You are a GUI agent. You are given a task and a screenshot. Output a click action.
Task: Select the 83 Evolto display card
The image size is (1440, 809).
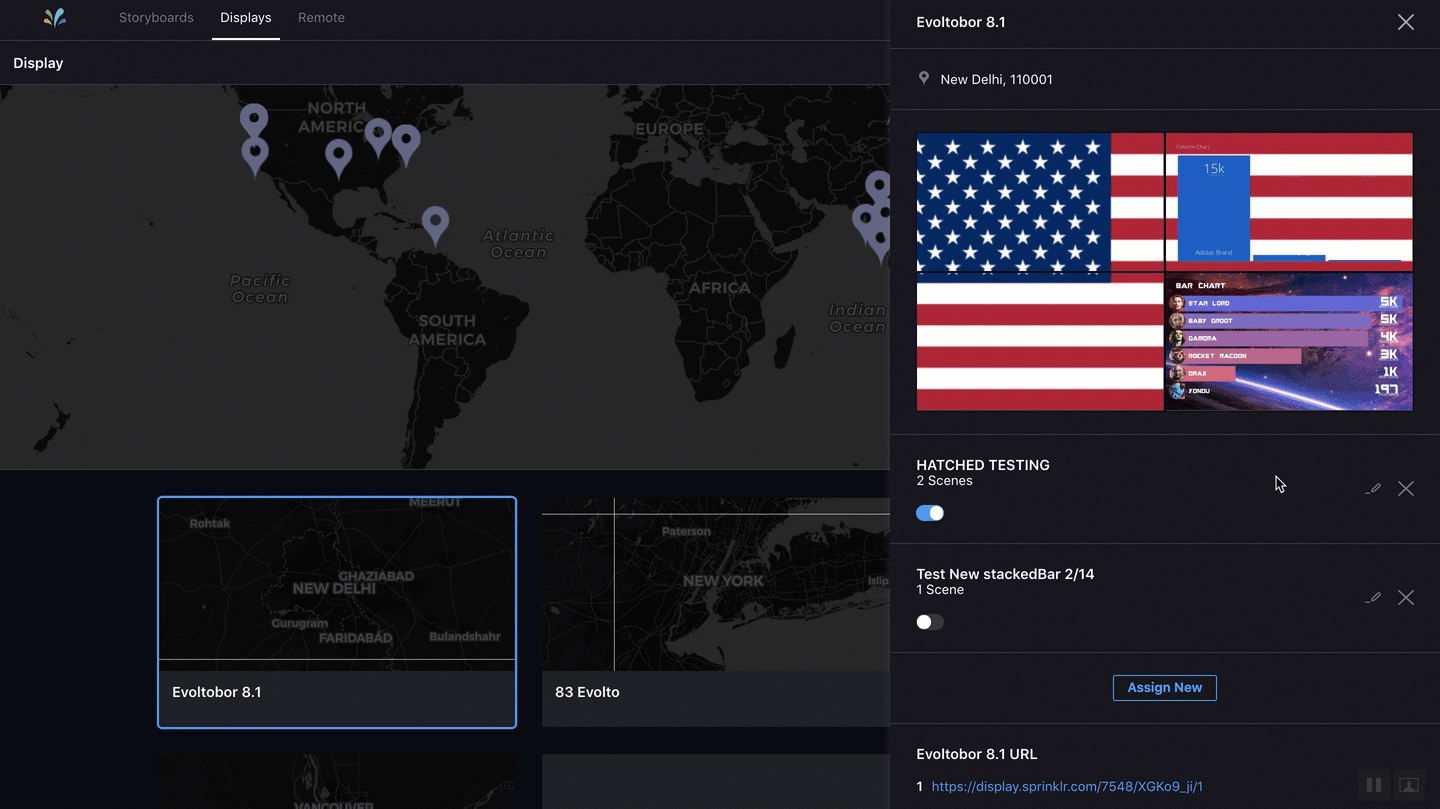click(x=715, y=612)
